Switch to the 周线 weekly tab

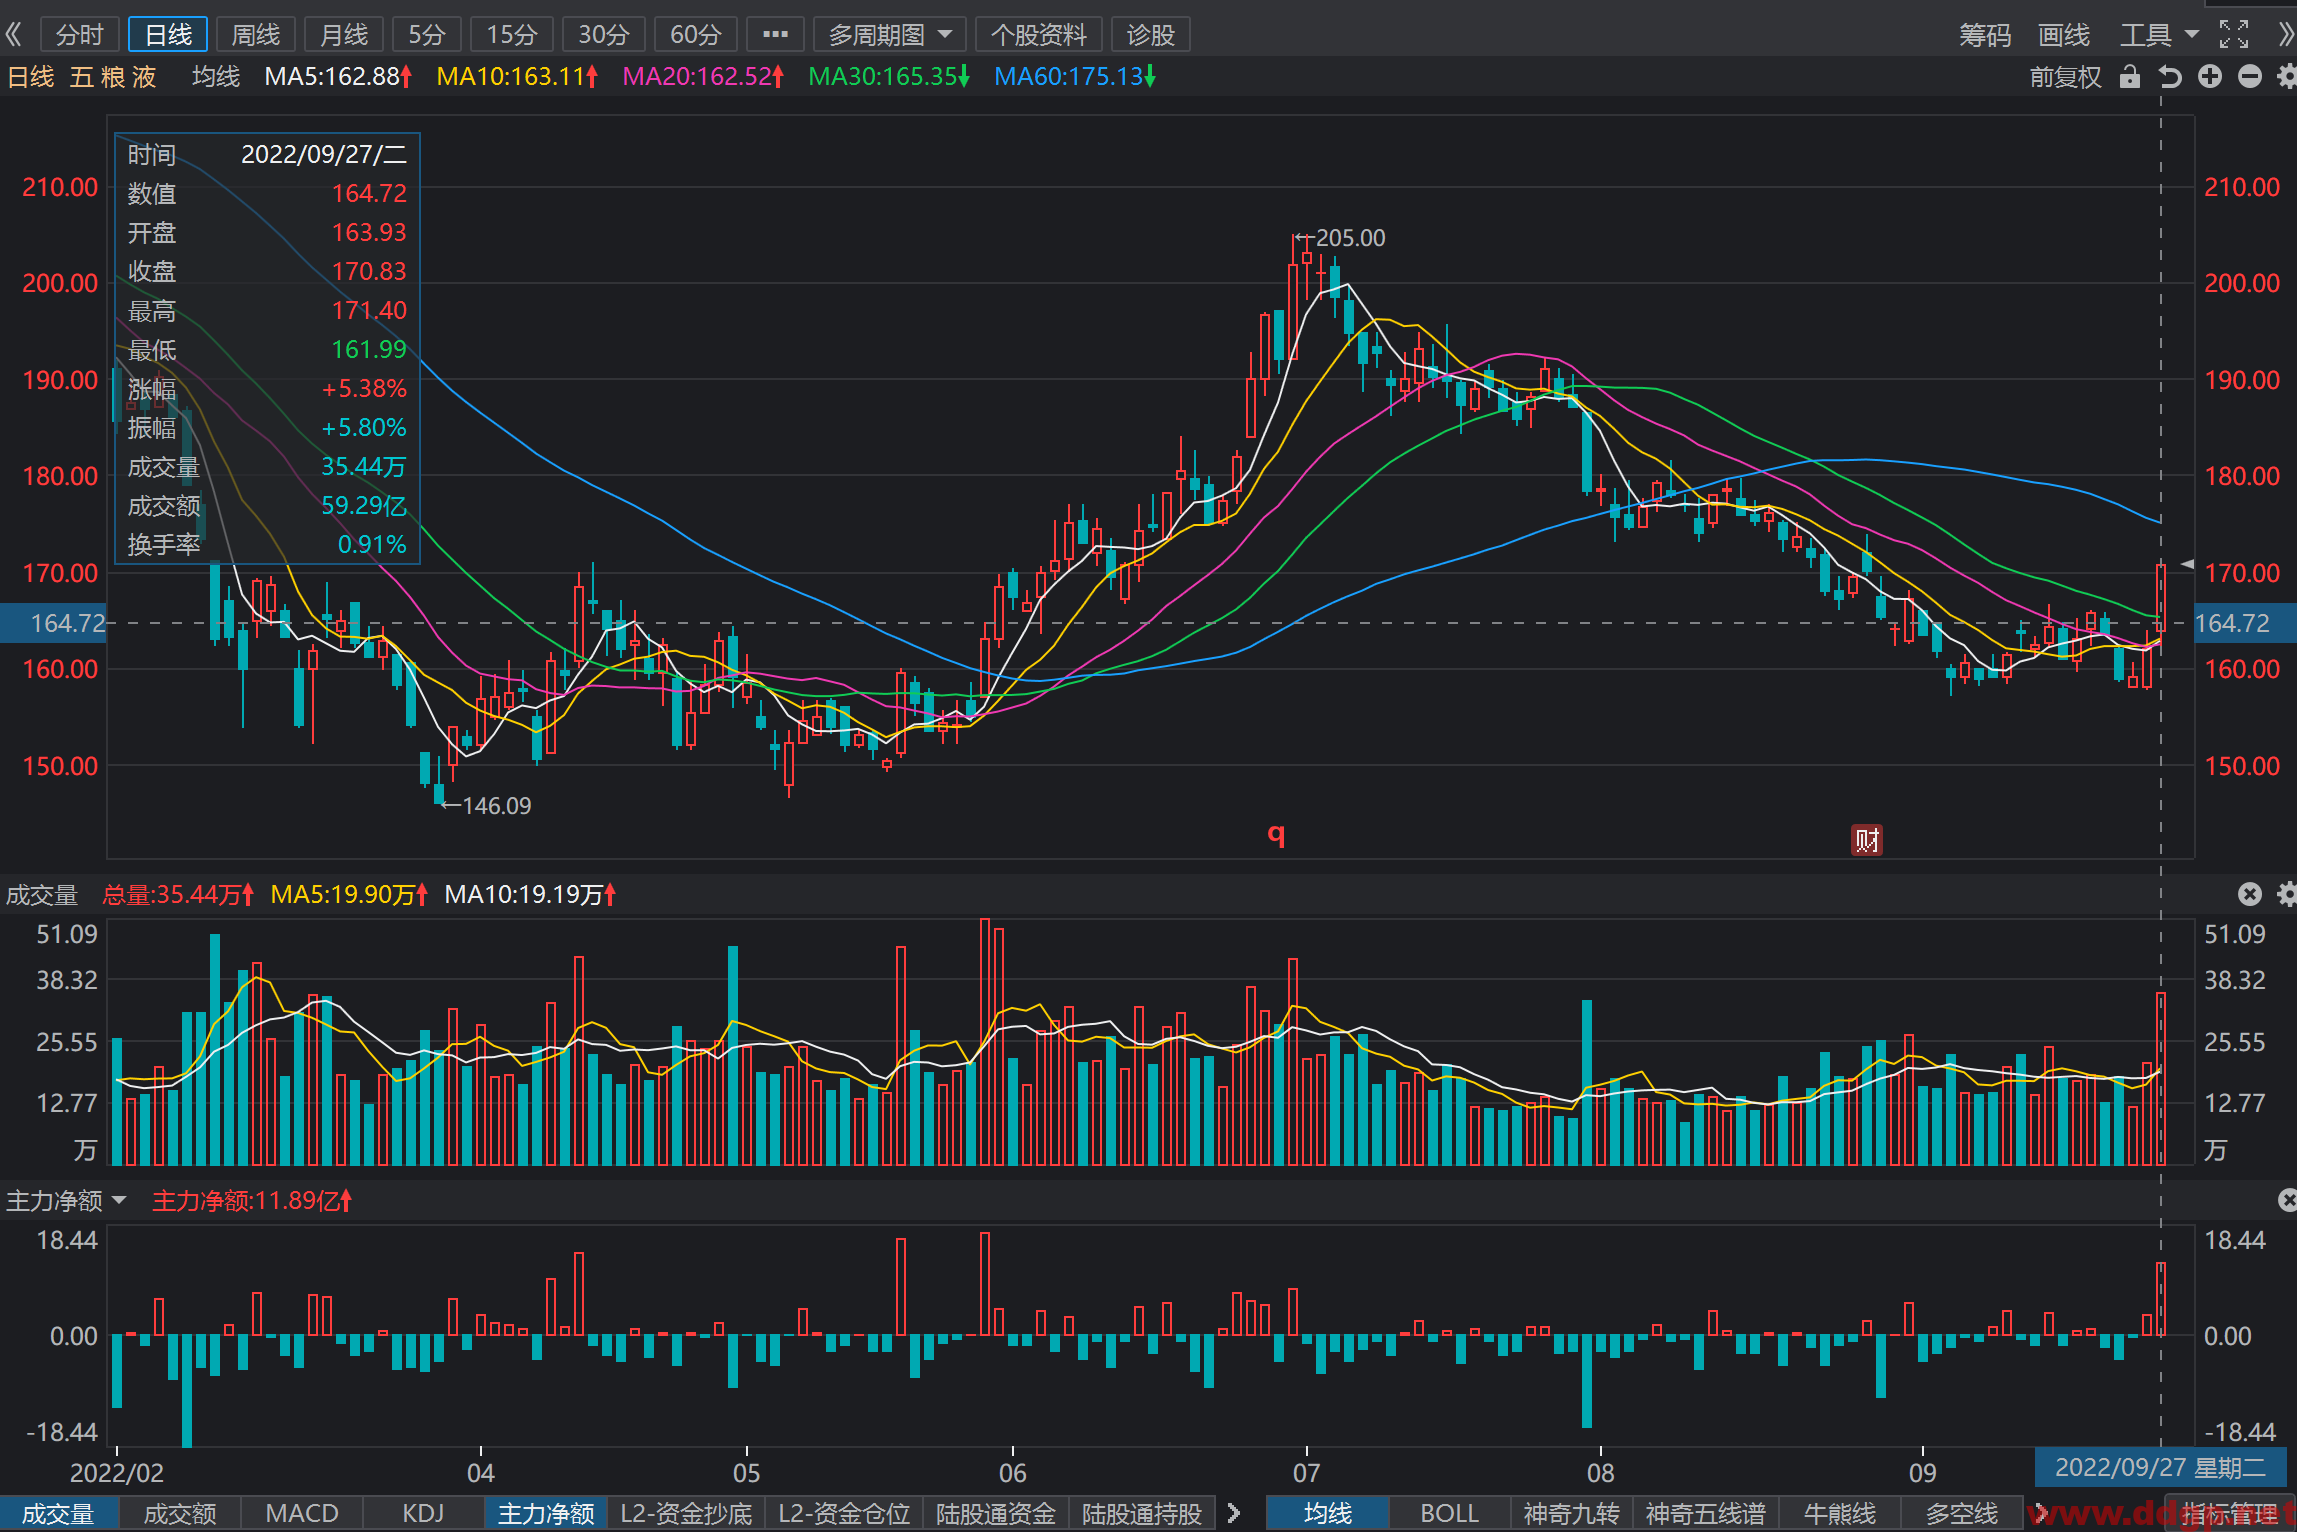pyautogui.click(x=256, y=35)
